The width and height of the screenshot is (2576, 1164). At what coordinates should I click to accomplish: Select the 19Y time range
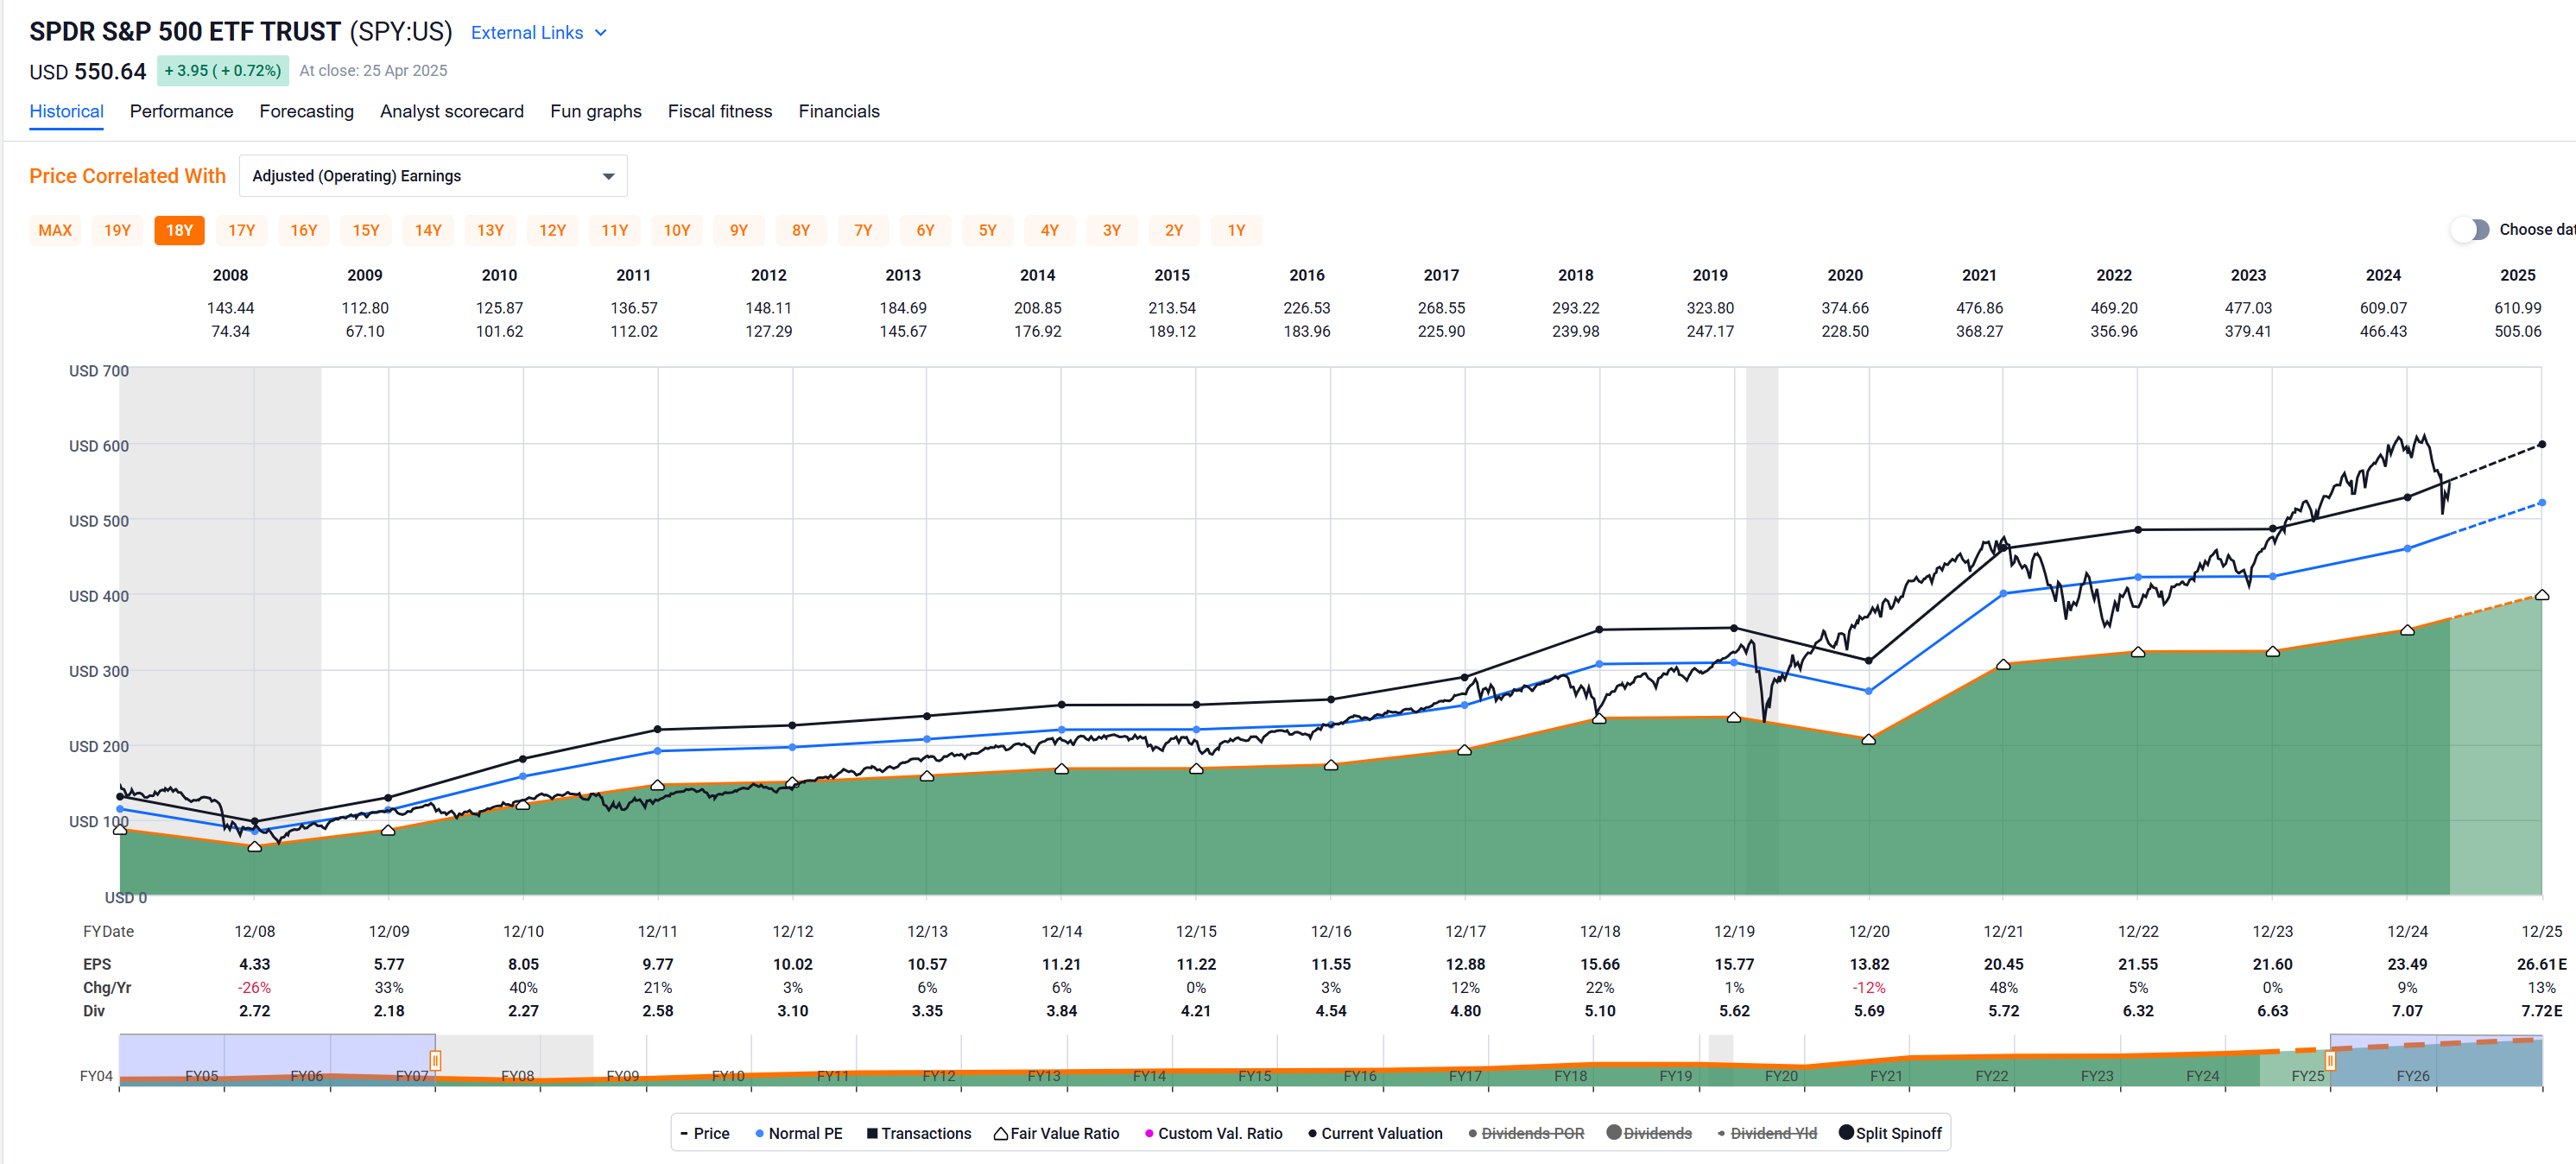point(117,230)
